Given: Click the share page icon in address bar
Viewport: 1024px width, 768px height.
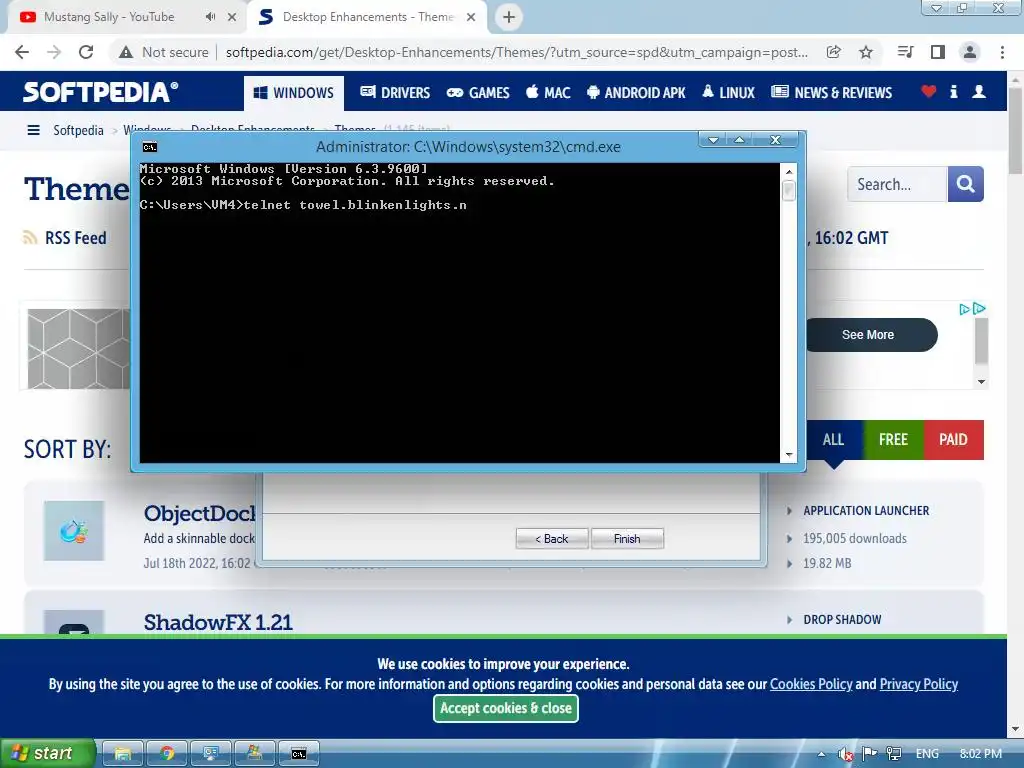Looking at the screenshot, I should [x=833, y=52].
